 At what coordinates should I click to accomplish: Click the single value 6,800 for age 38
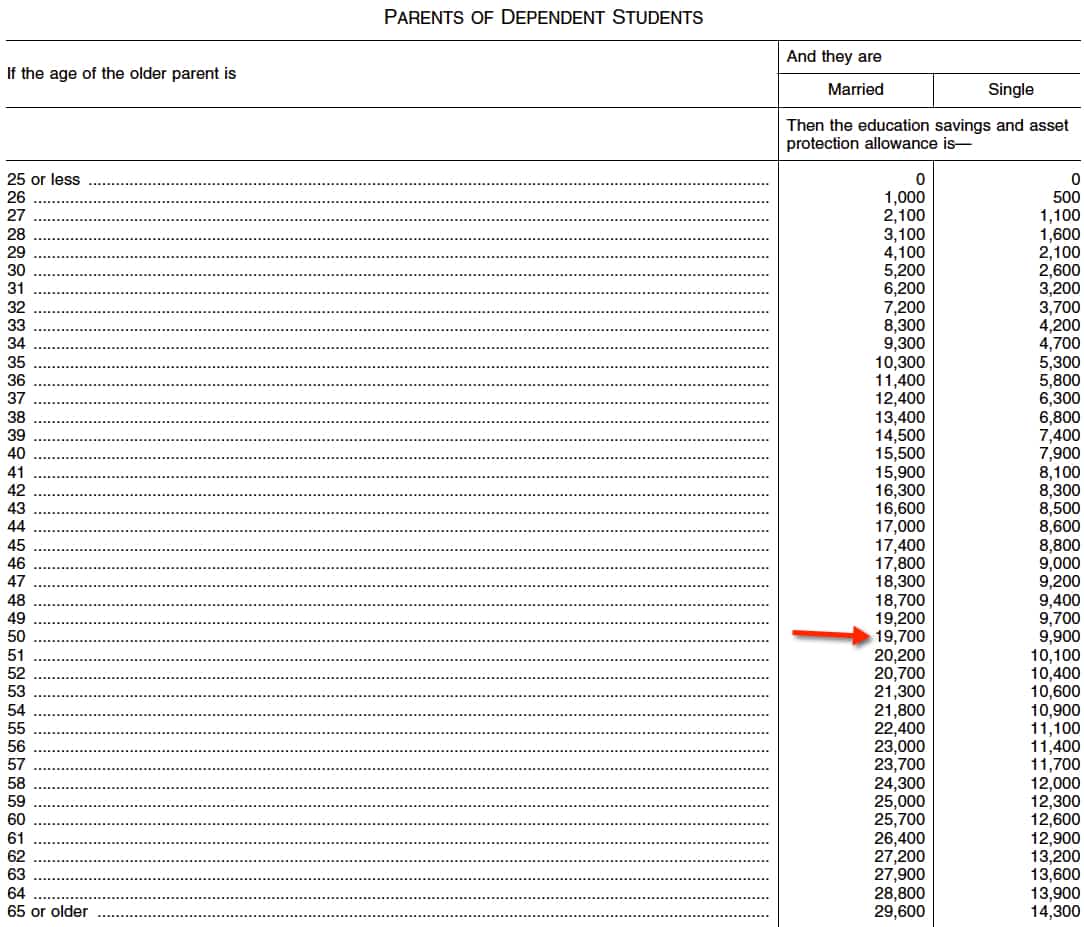point(1059,418)
